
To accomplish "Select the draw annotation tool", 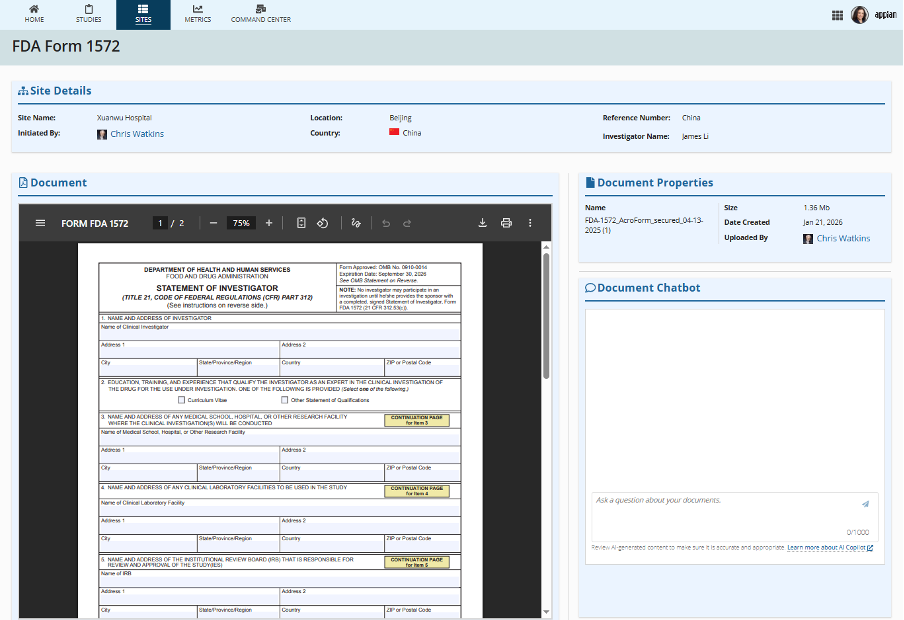I will click(x=357, y=223).
